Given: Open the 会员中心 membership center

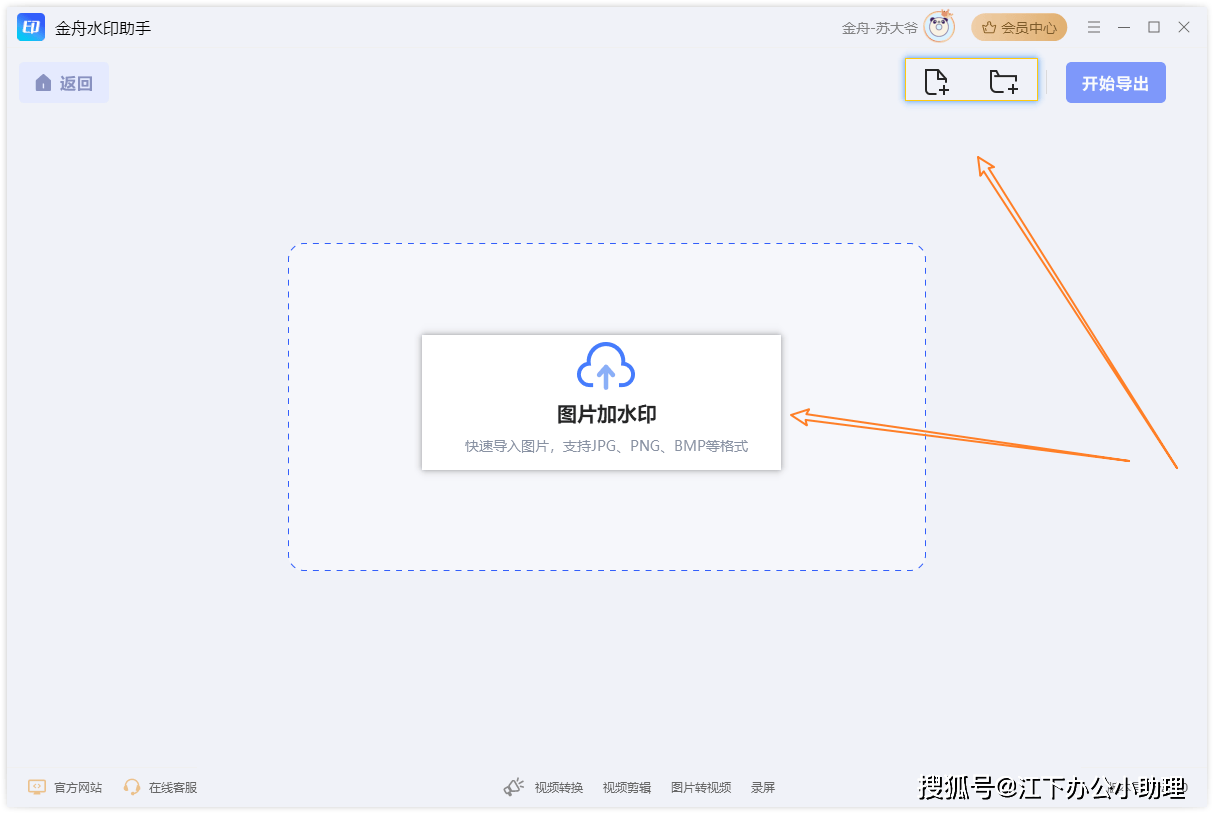Looking at the screenshot, I should coord(1019,28).
